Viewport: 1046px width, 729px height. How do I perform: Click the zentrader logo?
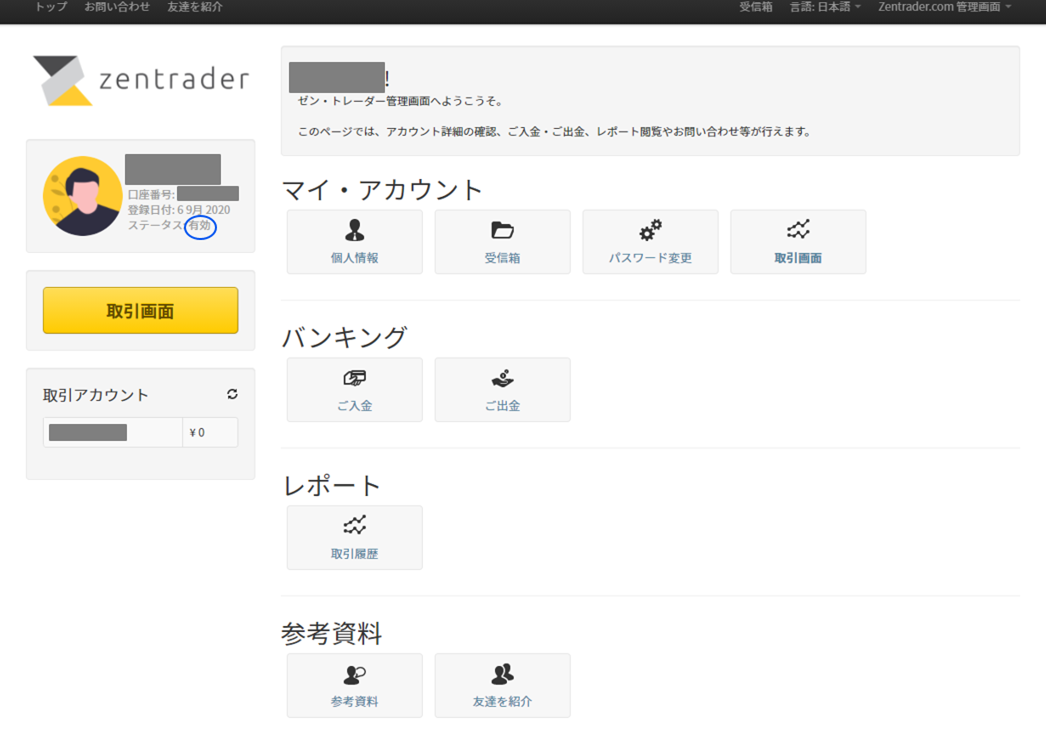pos(141,80)
